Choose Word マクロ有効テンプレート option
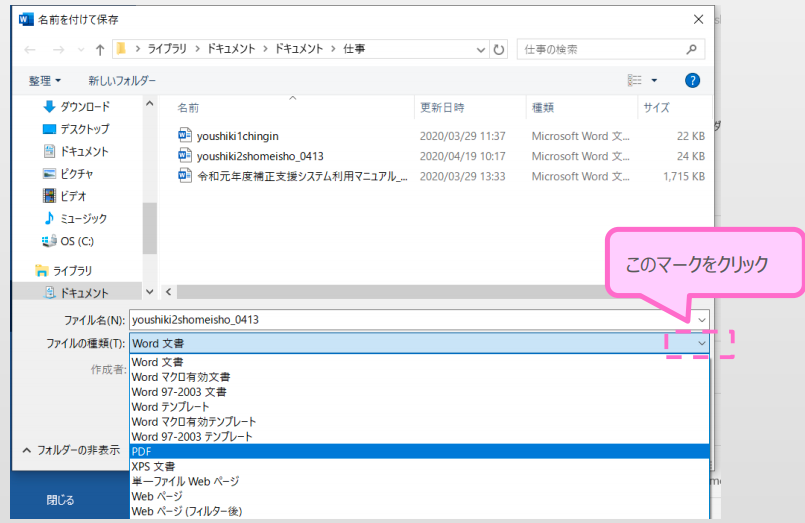The image size is (805, 523). (x=419, y=421)
